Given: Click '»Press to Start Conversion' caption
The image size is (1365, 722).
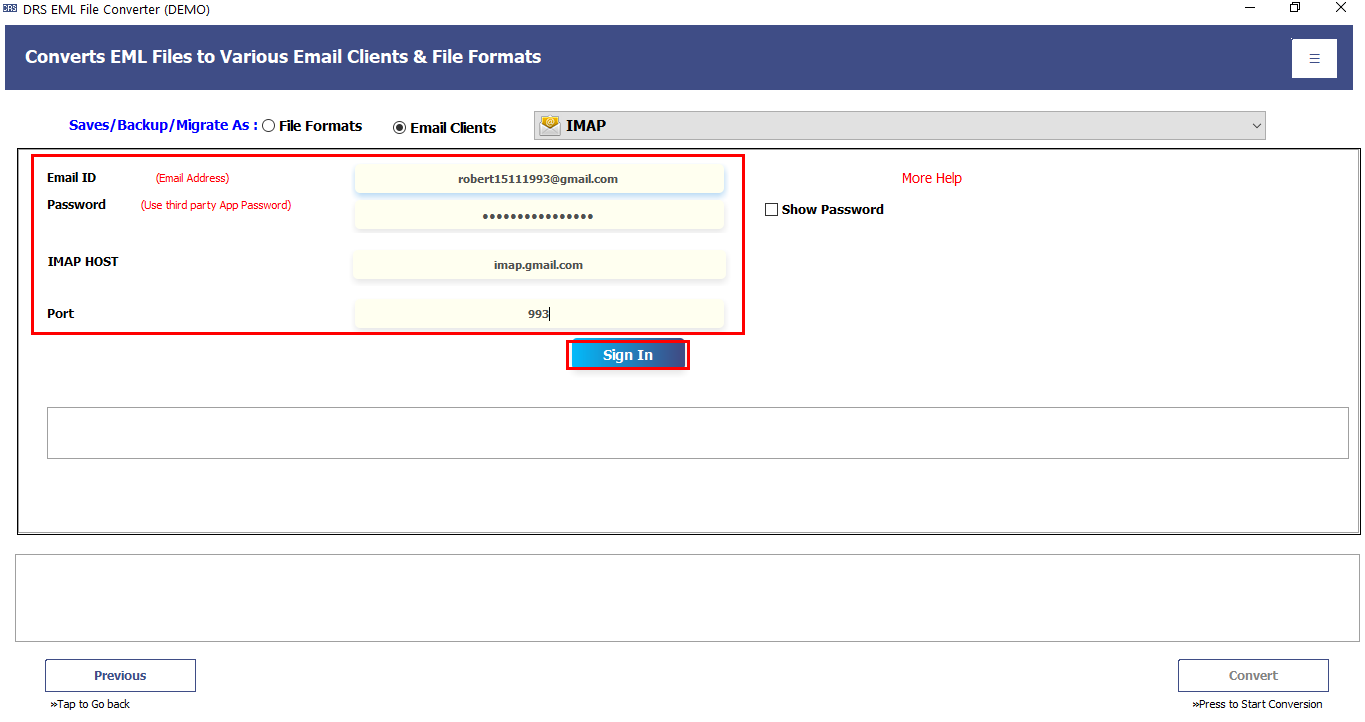Looking at the screenshot, I should [x=1257, y=704].
